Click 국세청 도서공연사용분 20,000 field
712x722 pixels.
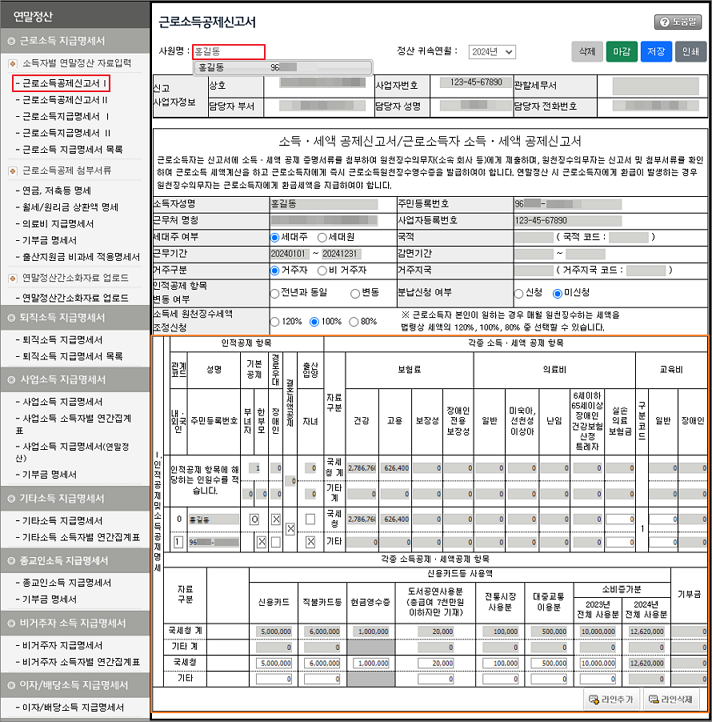pyautogui.click(x=435, y=664)
